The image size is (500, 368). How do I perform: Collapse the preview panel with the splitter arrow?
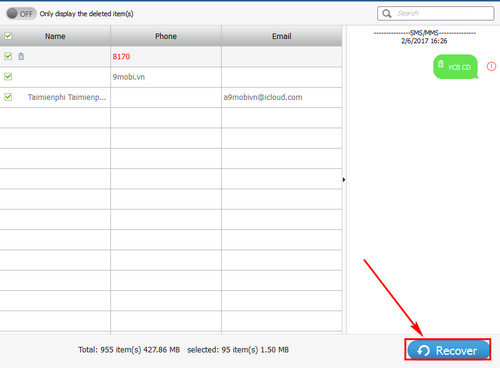point(344,180)
